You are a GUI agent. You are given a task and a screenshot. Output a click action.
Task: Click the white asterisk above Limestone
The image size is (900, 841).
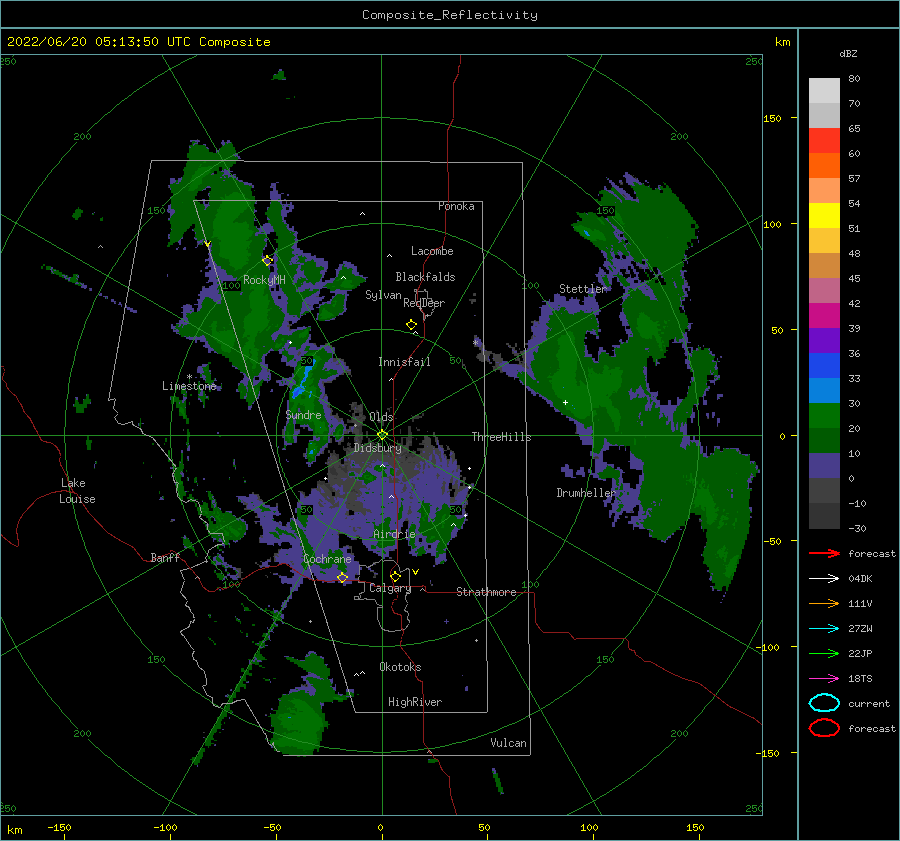189,377
